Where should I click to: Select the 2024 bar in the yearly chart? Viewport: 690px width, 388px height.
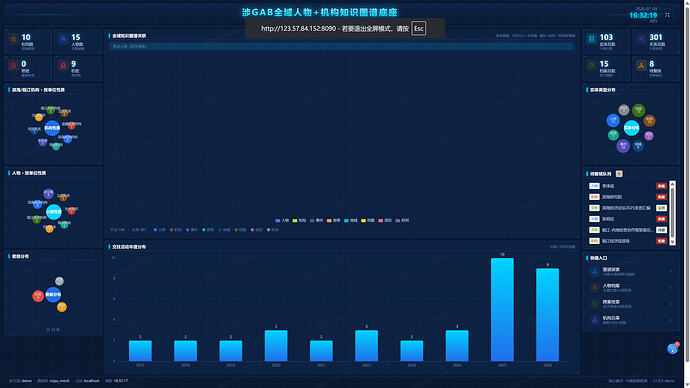(x=457, y=346)
